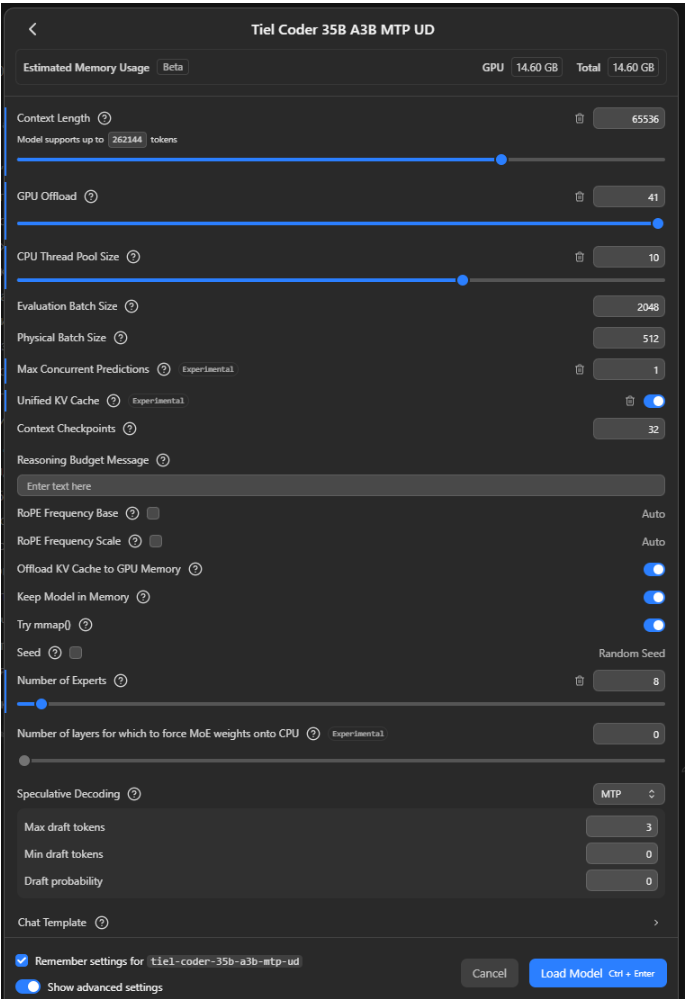Toggle the Try mmap() switch

[654, 625]
